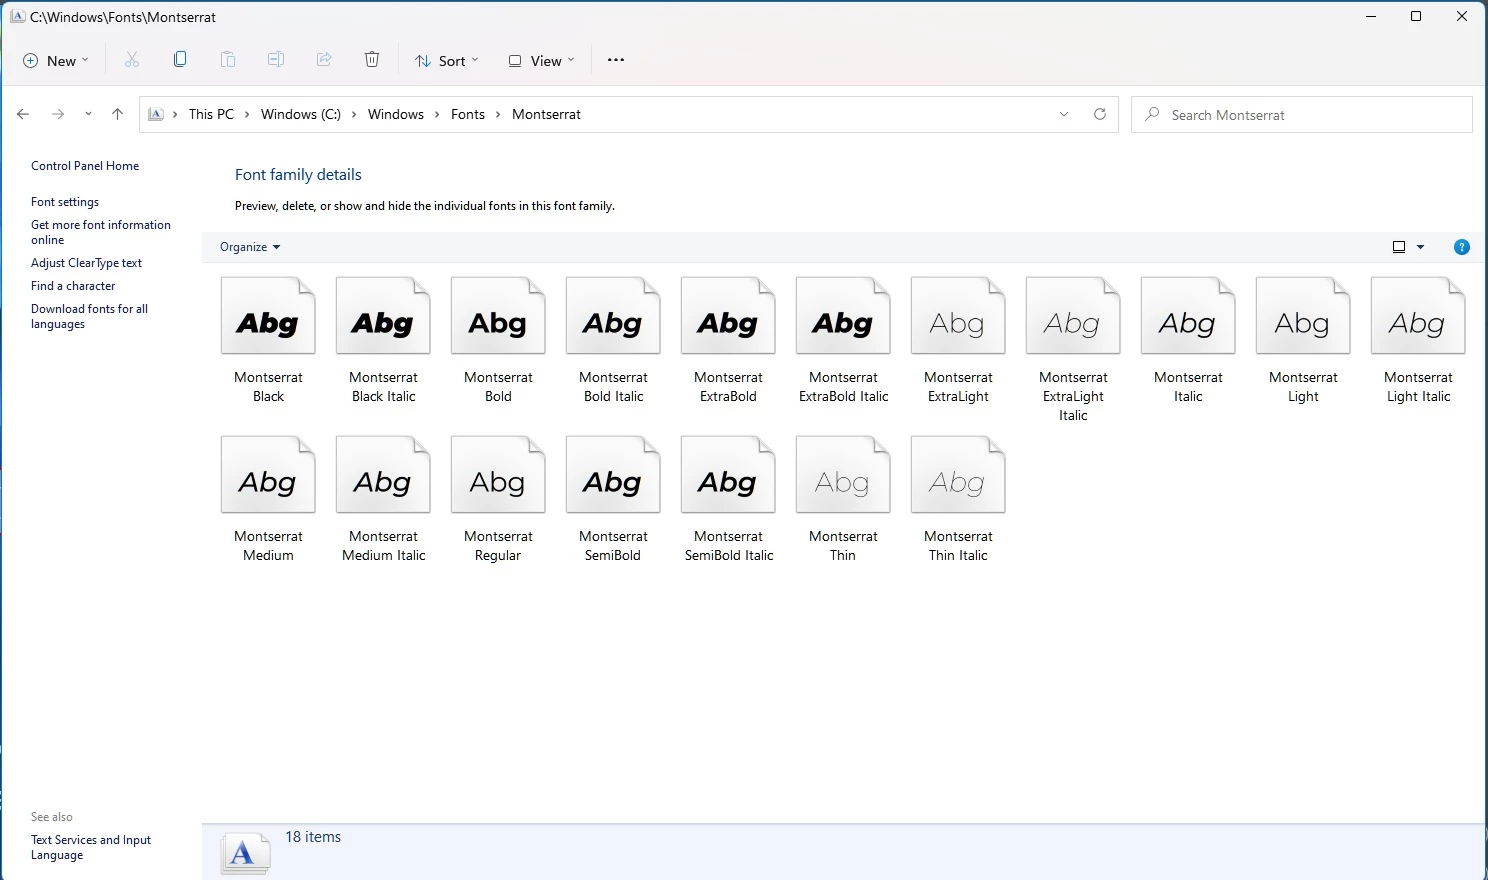Select the Montserrat Black font icon
1488x880 pixels.
pos(268,316)
